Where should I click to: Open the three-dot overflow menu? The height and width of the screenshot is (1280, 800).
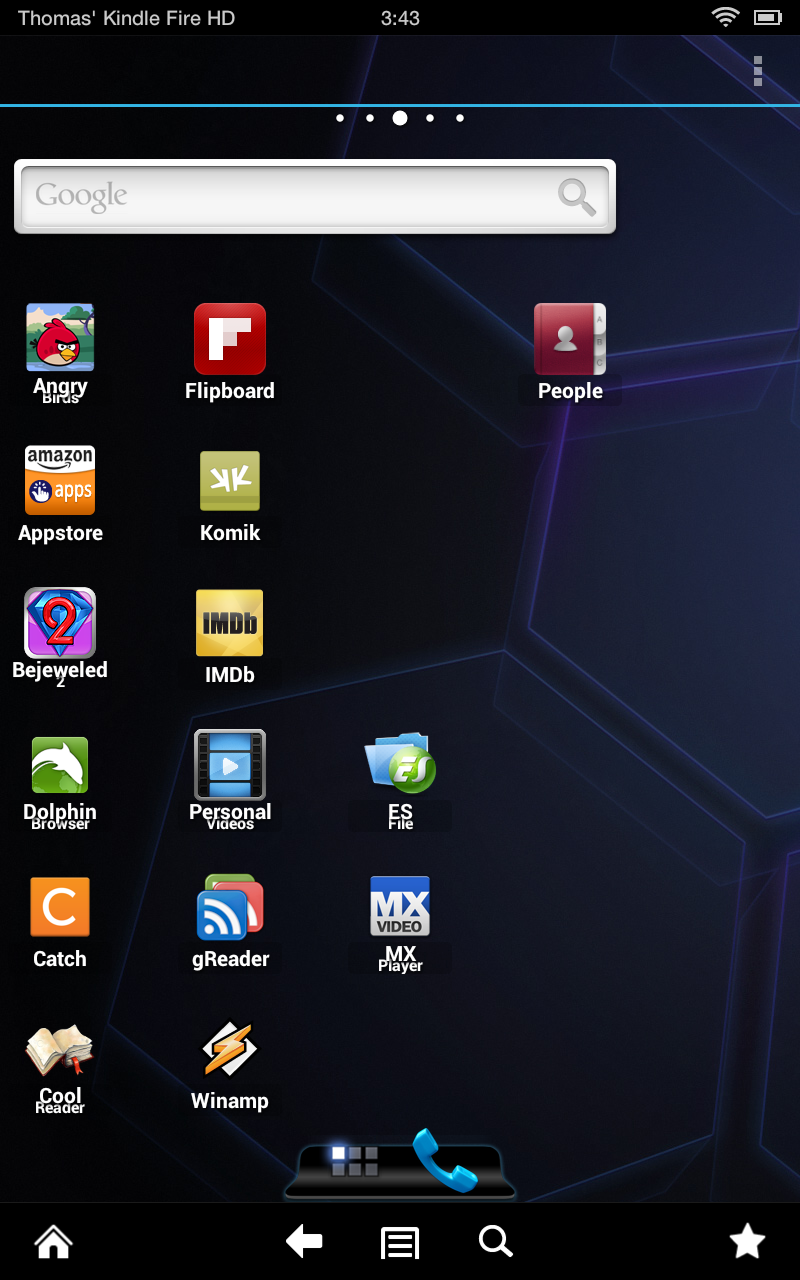click(758, 71)
